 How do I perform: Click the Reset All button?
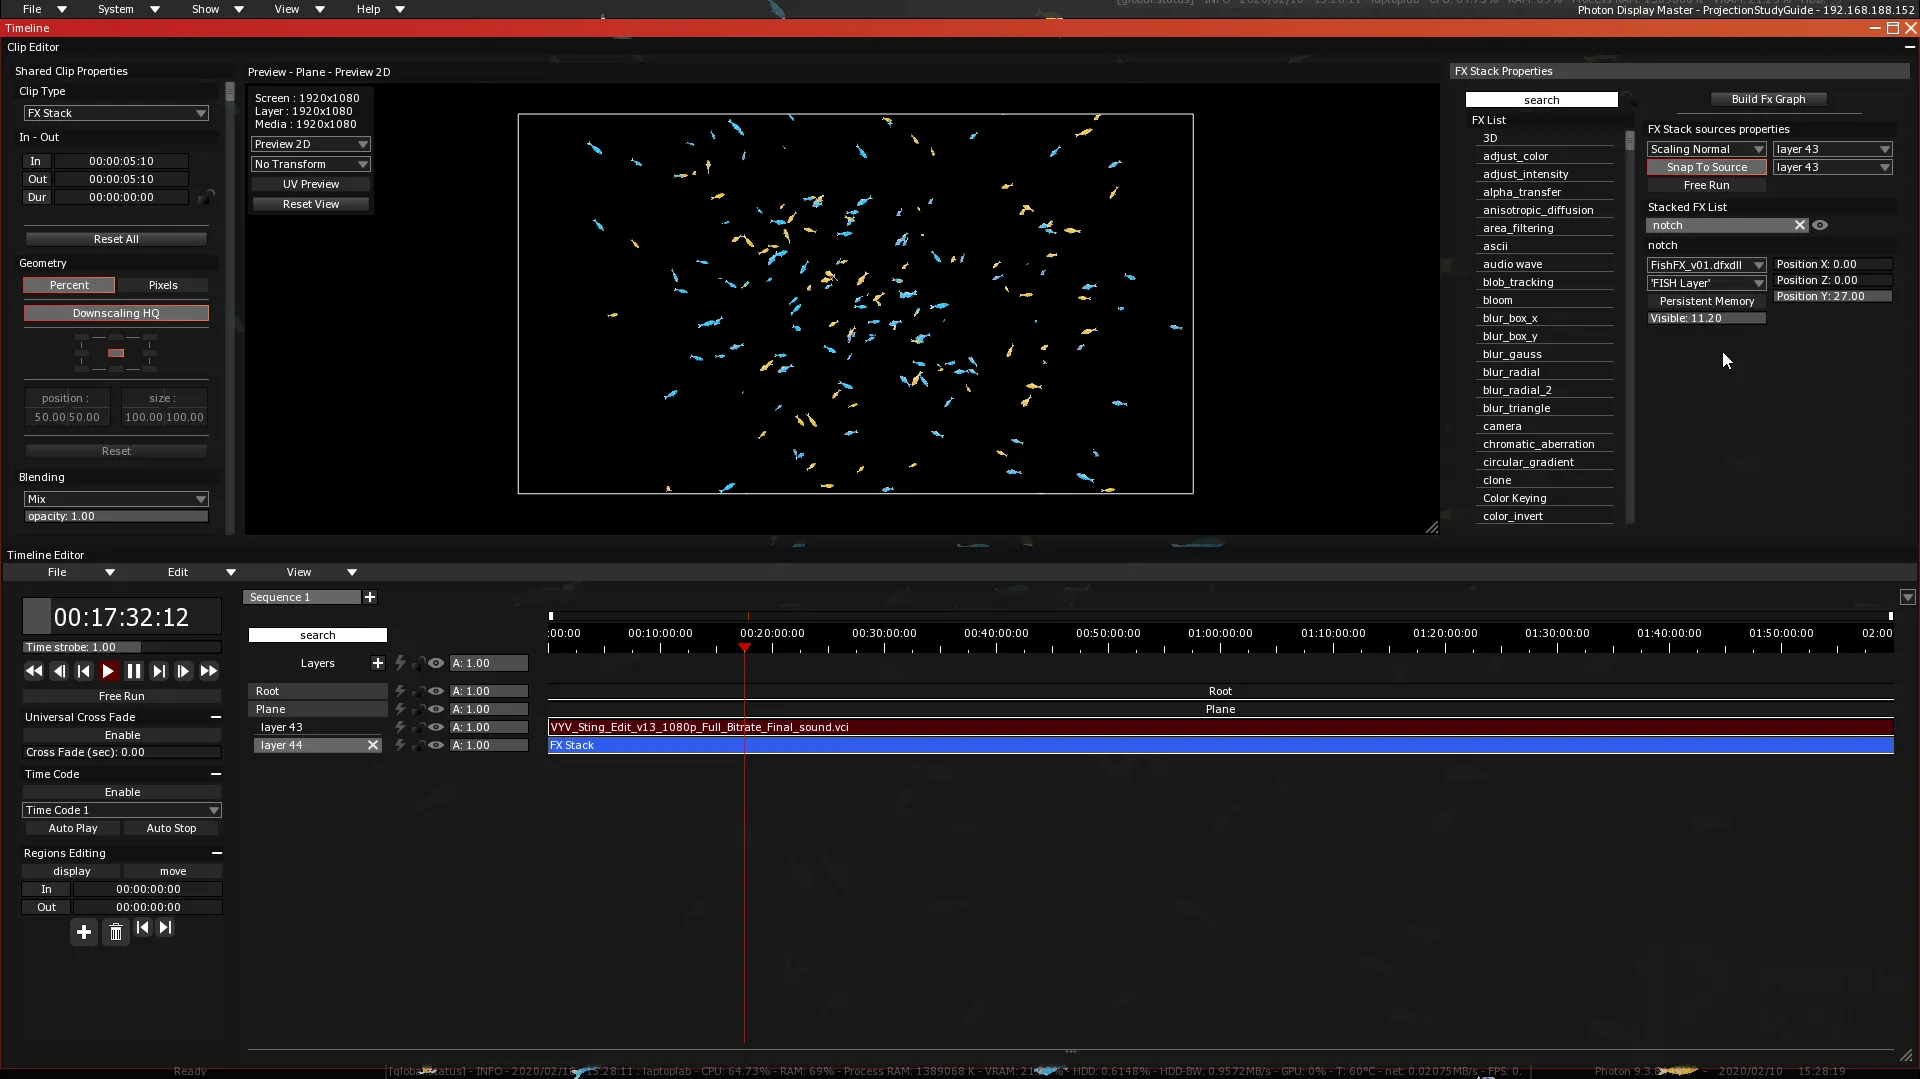[116, 239]
